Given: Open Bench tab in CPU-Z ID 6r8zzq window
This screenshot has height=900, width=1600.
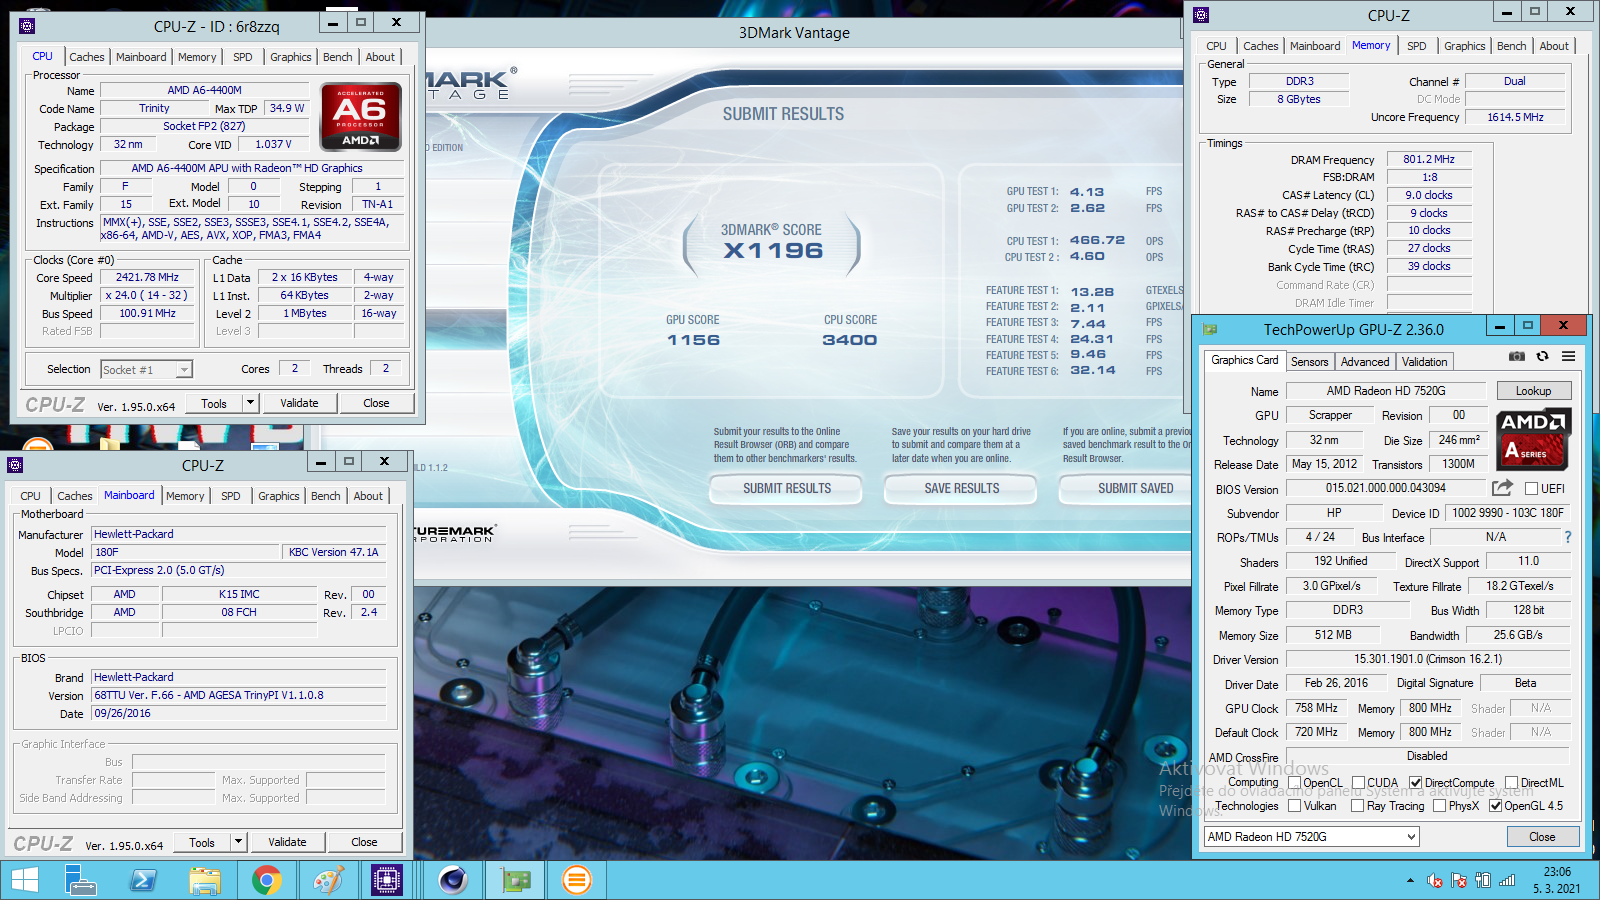Looking at the screenshot, I should [x=337, y=57].
